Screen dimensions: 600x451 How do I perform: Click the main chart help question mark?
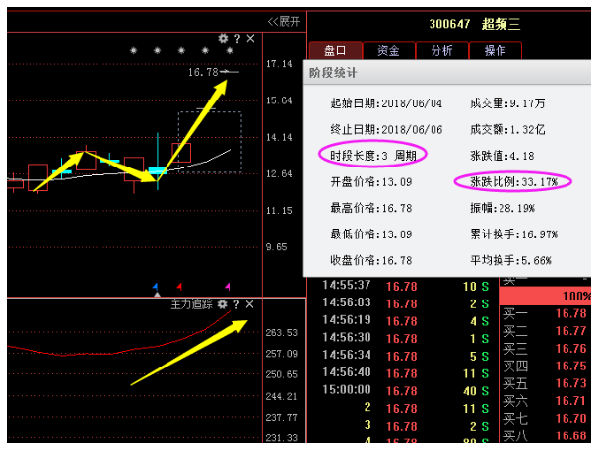237,39
